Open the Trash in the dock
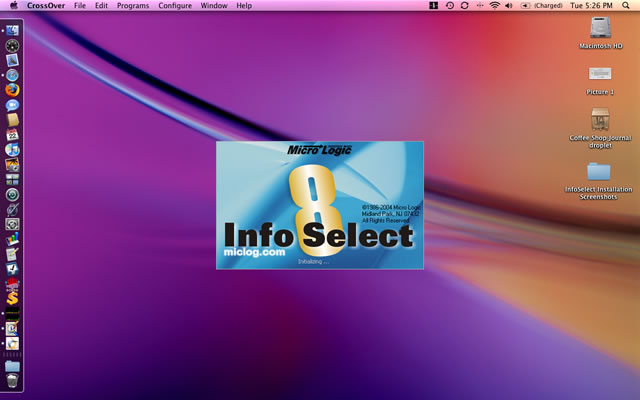 point(12,381)
